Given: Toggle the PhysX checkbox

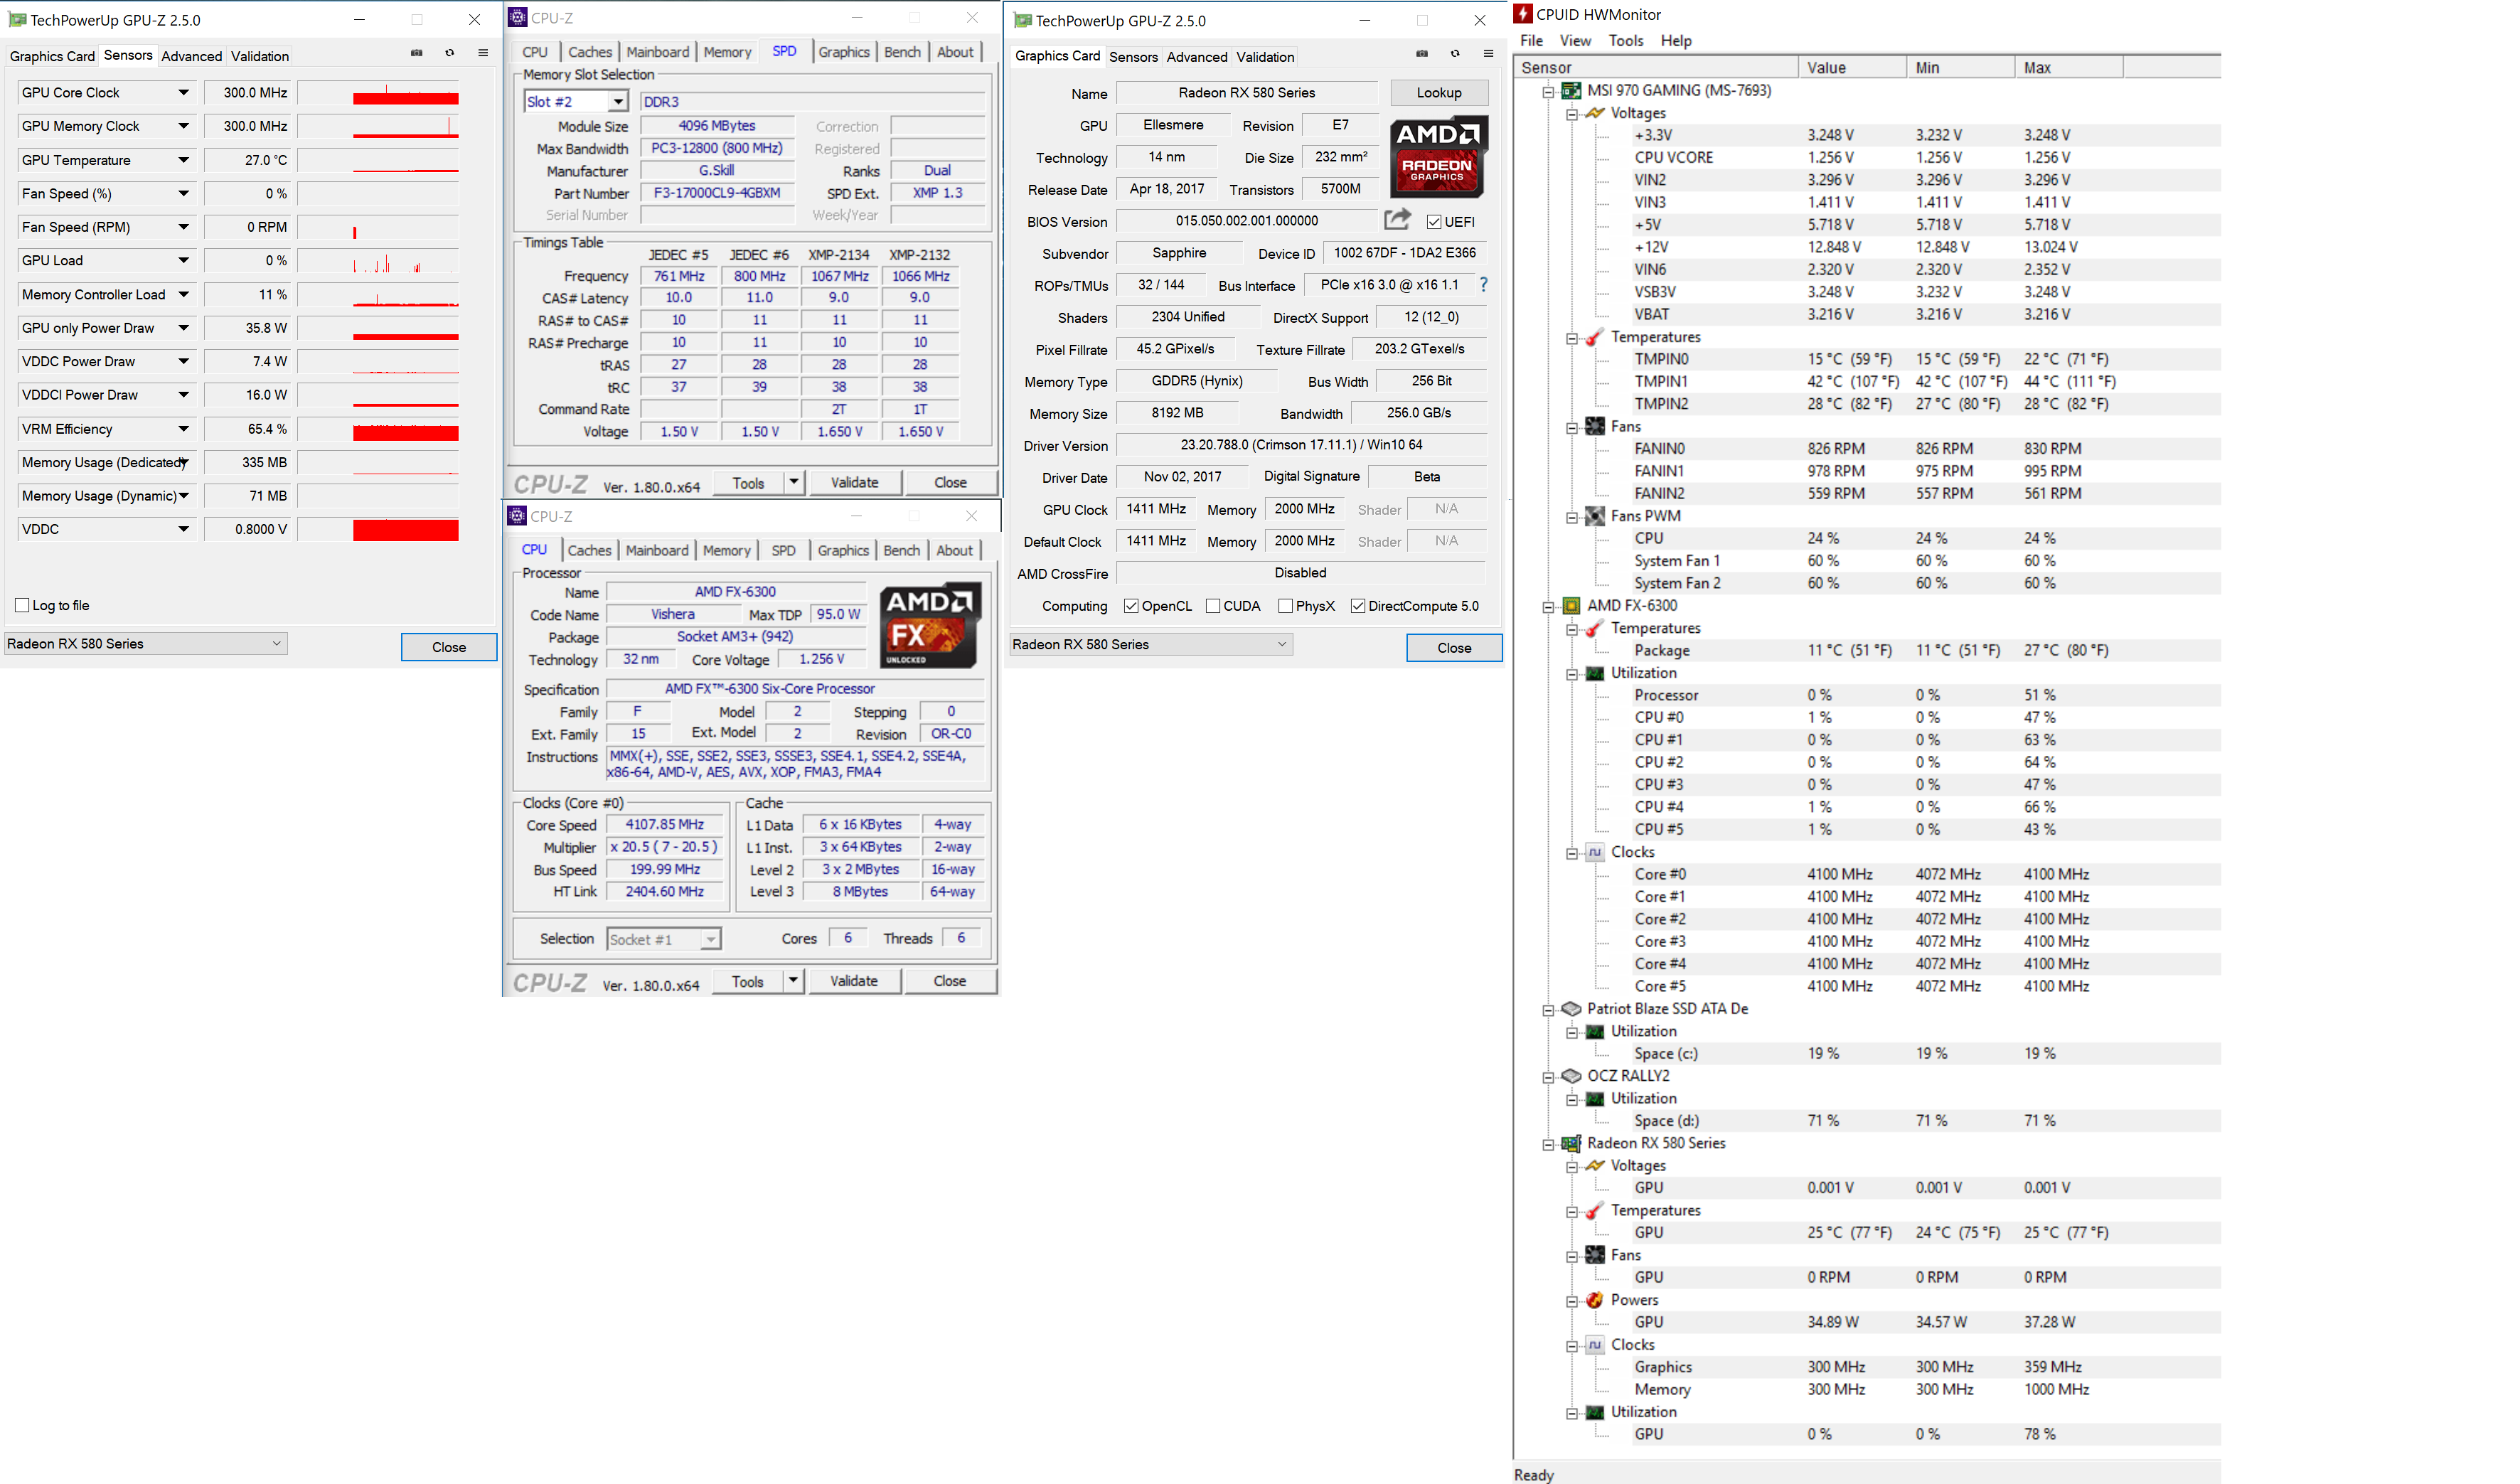Looking at the screenshot, I should click(1286, 606).
